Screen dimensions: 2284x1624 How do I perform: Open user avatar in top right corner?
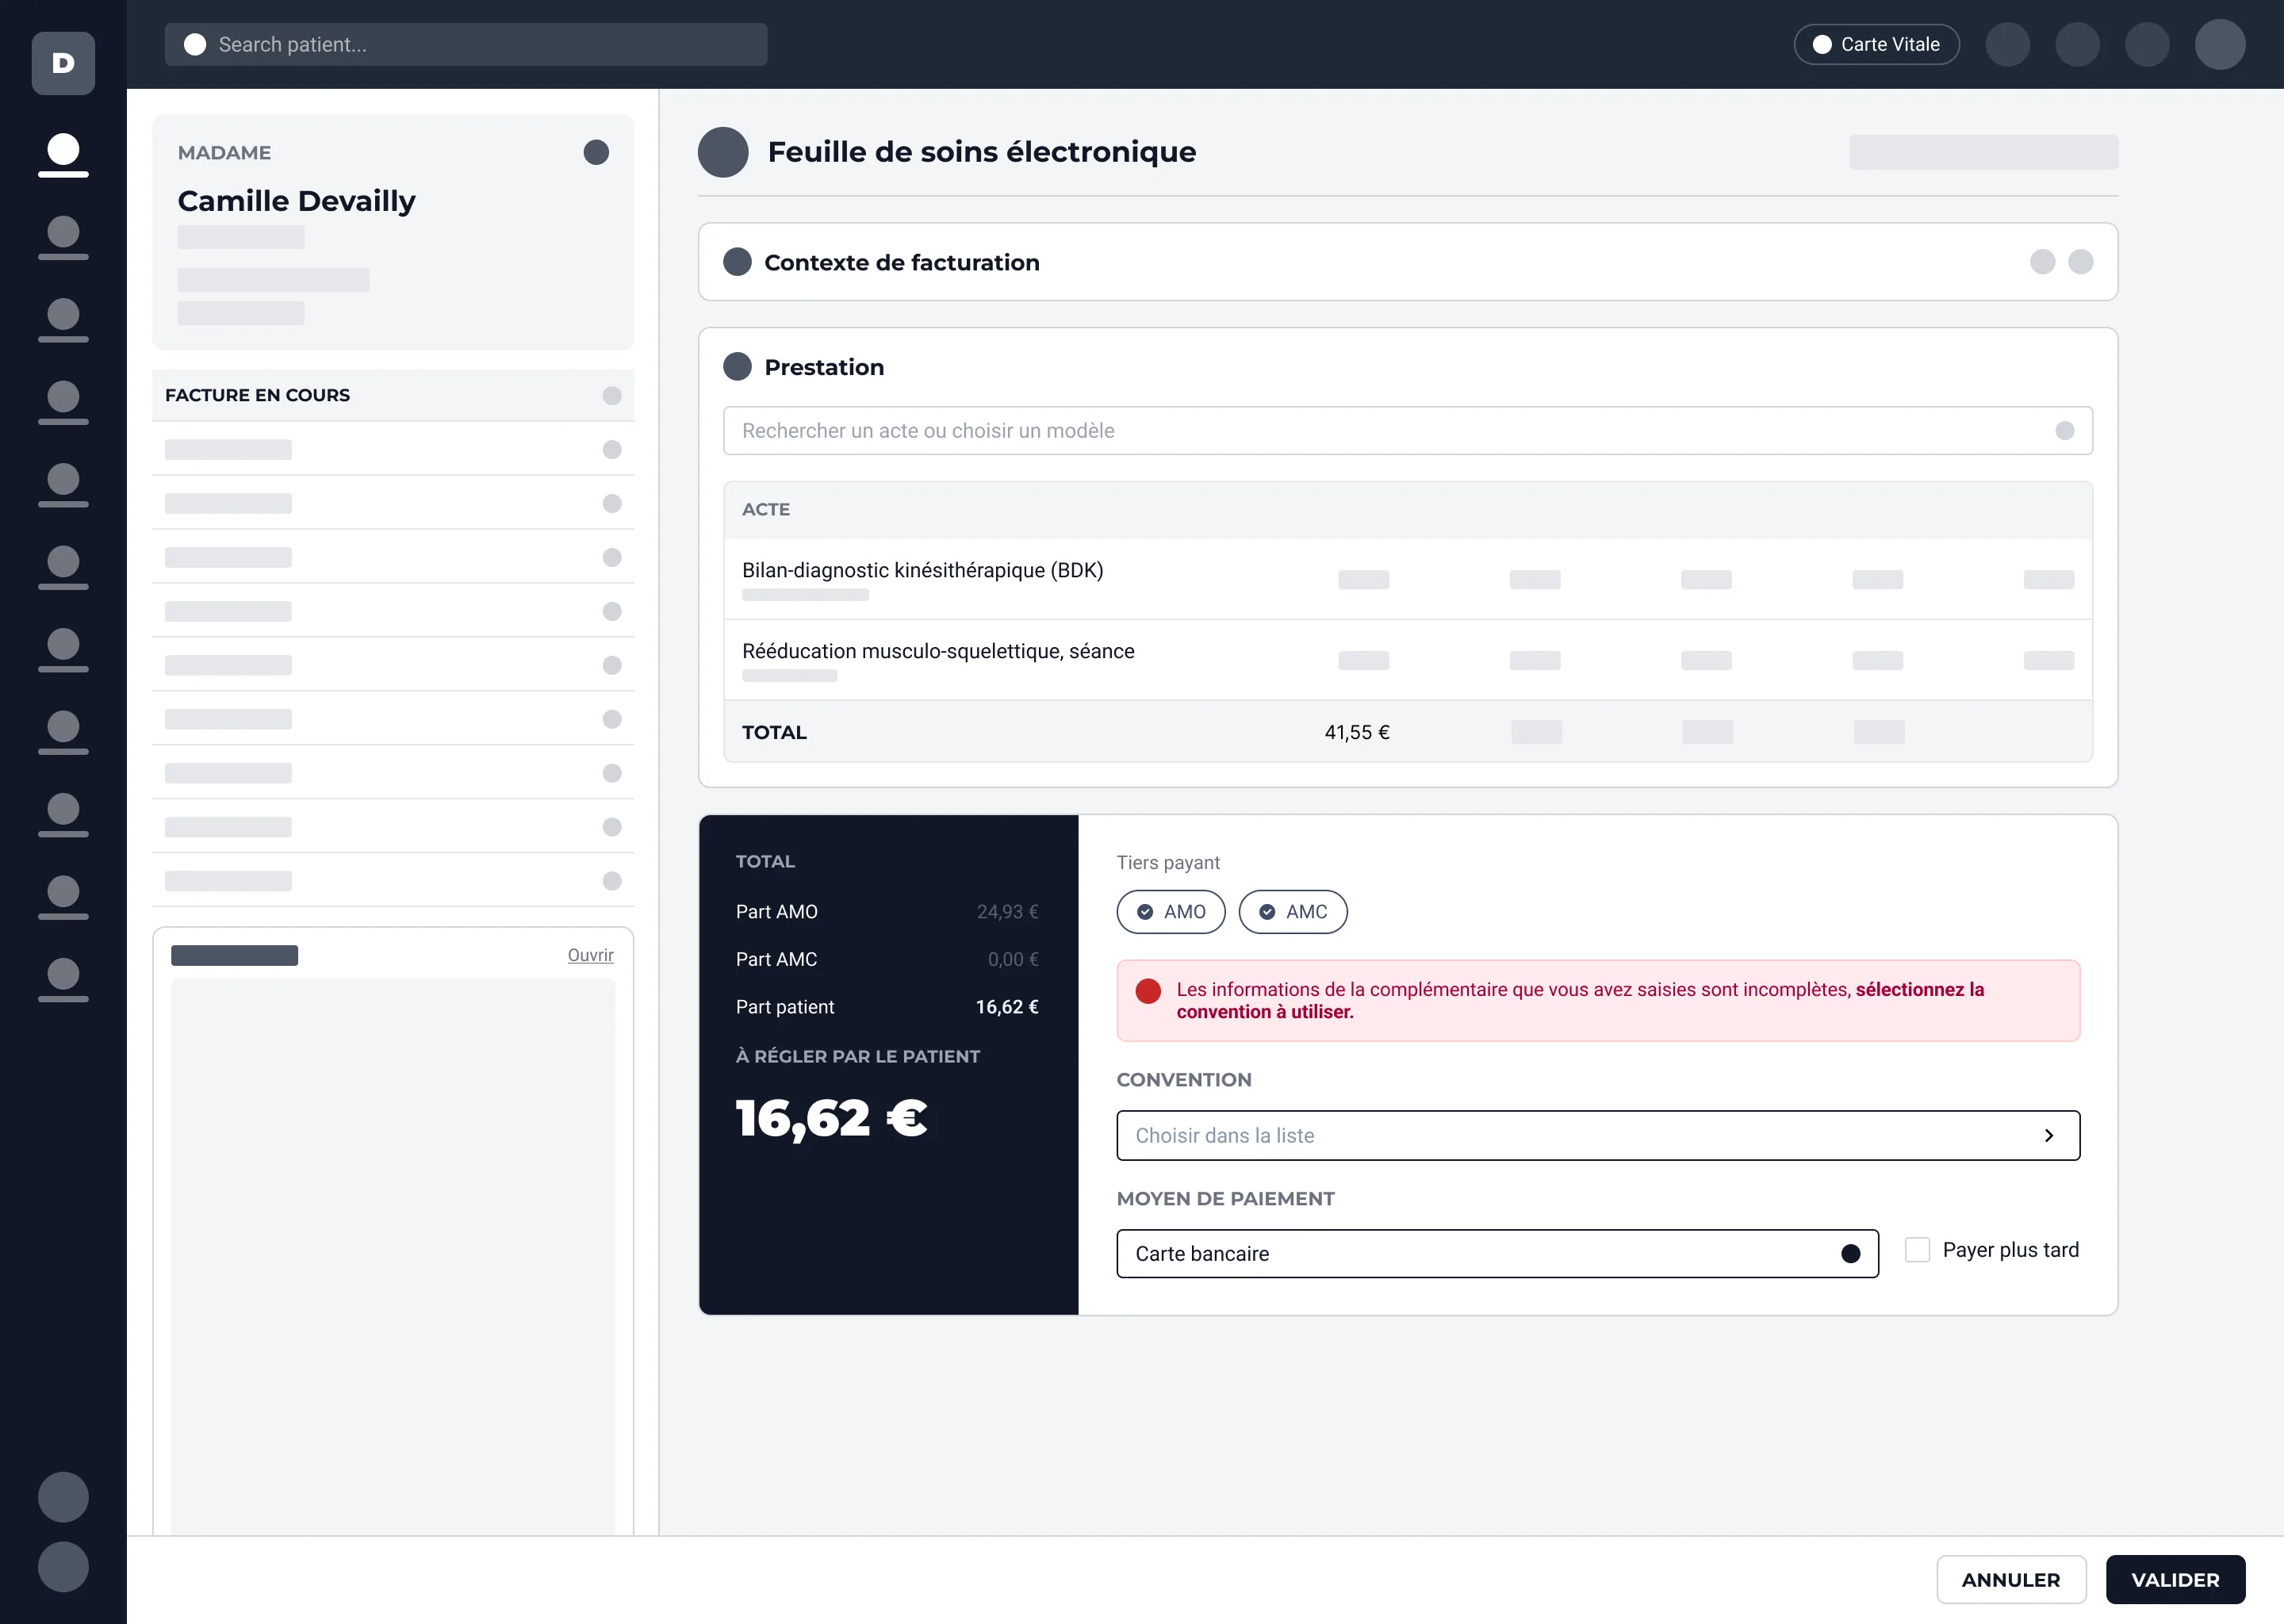(x=2220, y=45)
